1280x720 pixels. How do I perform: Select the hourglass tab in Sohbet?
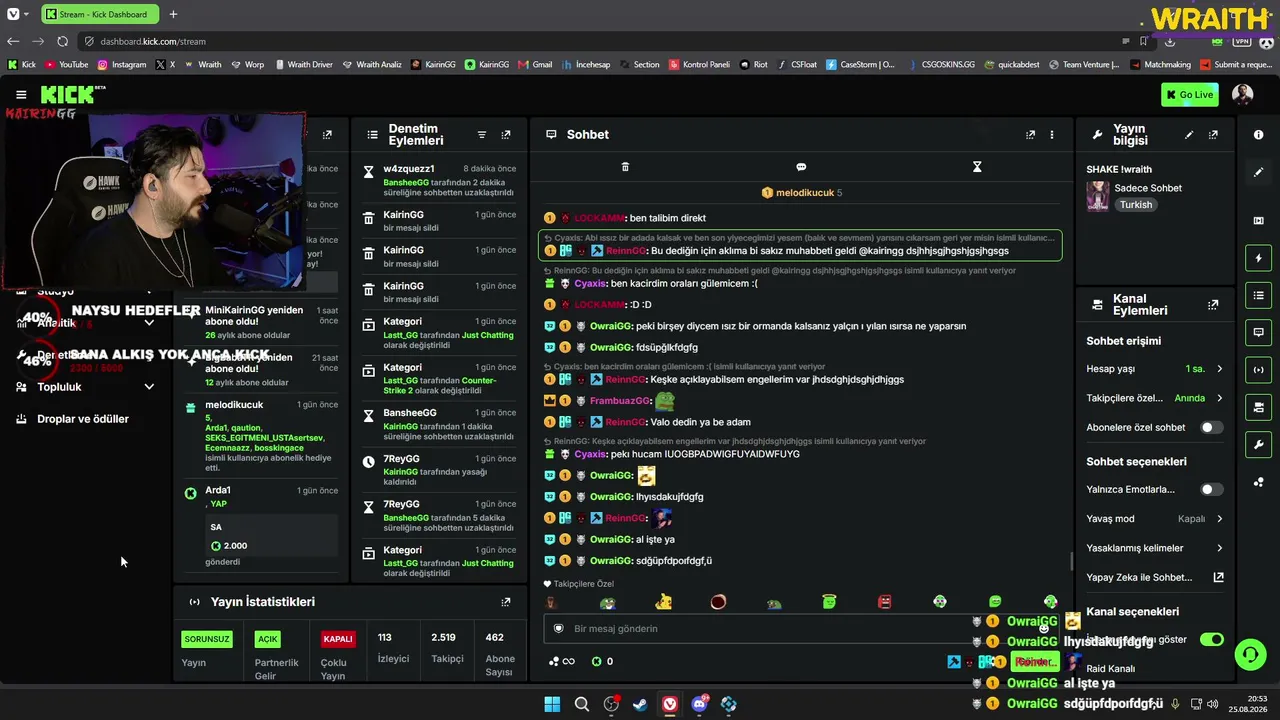[x=977, y=167]
